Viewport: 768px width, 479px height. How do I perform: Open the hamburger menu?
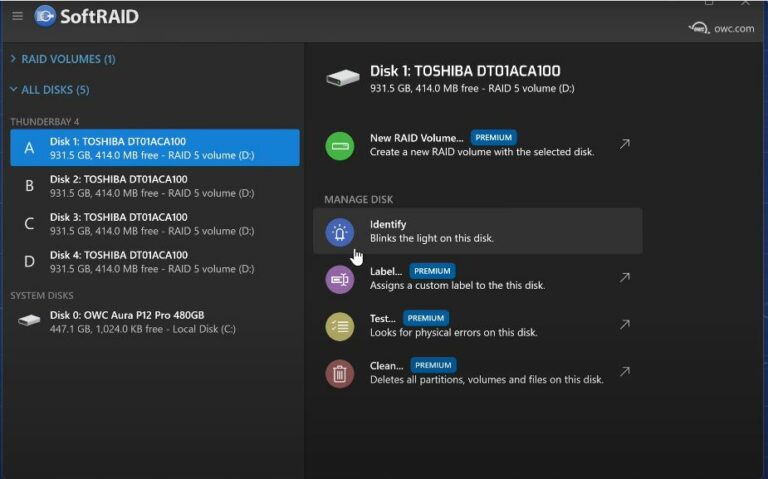[x=17, y=16]
